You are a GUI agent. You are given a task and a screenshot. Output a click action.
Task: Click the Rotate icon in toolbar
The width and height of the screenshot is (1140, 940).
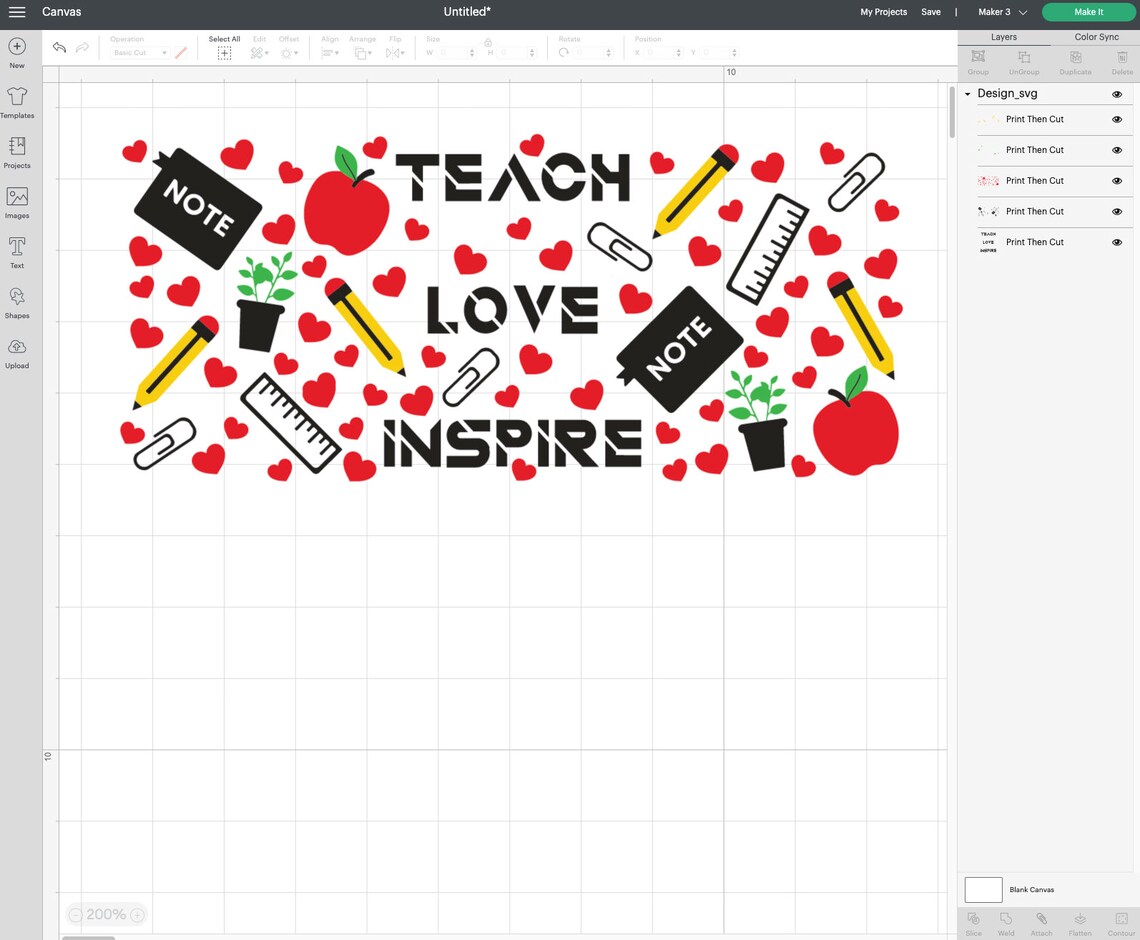[563, 52]
